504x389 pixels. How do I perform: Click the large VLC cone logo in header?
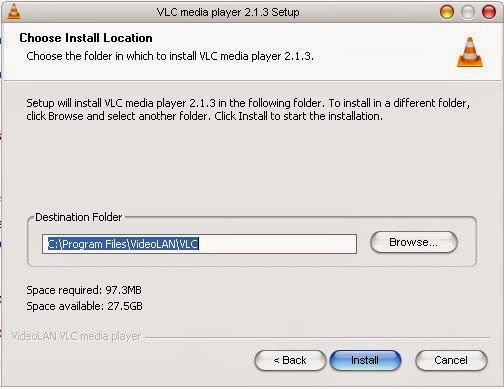pyautogui.click(x=470, y=52)
